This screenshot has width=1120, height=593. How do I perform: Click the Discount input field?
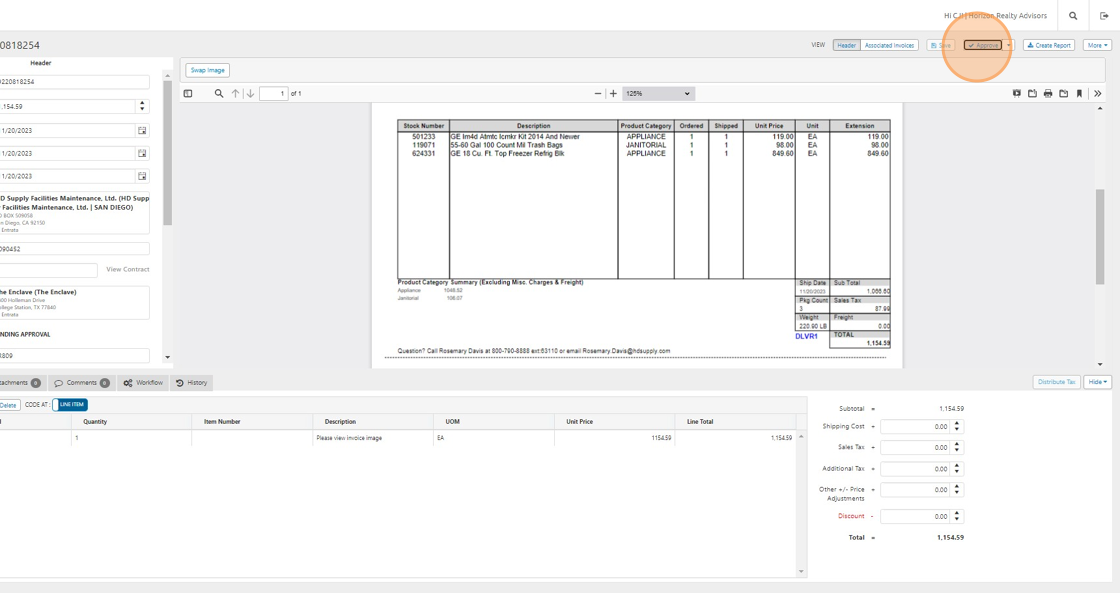pyautogui.click(x=916, y=516)
